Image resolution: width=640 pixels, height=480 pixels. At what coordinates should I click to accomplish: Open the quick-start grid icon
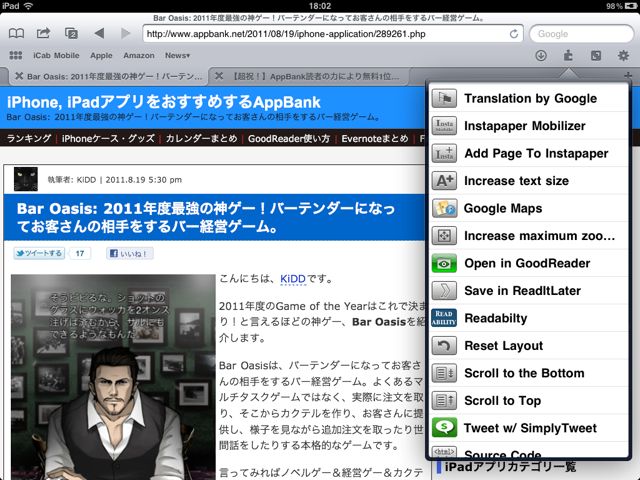pyautogui.click(x=16, y=55)
